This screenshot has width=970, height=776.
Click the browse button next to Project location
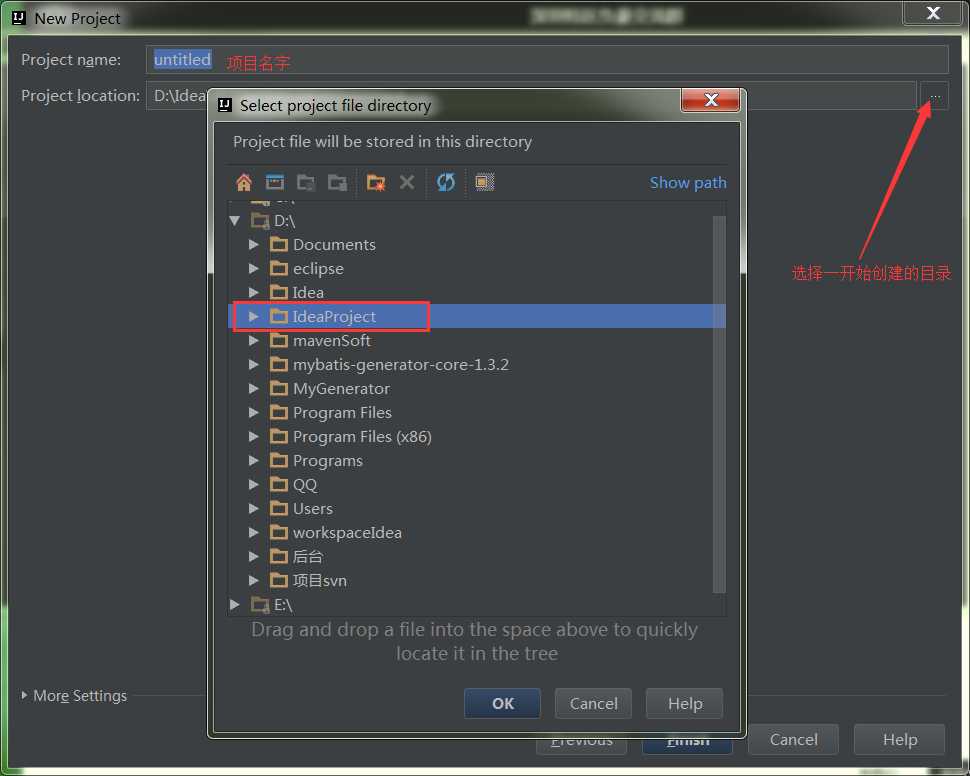click(934, 96)
